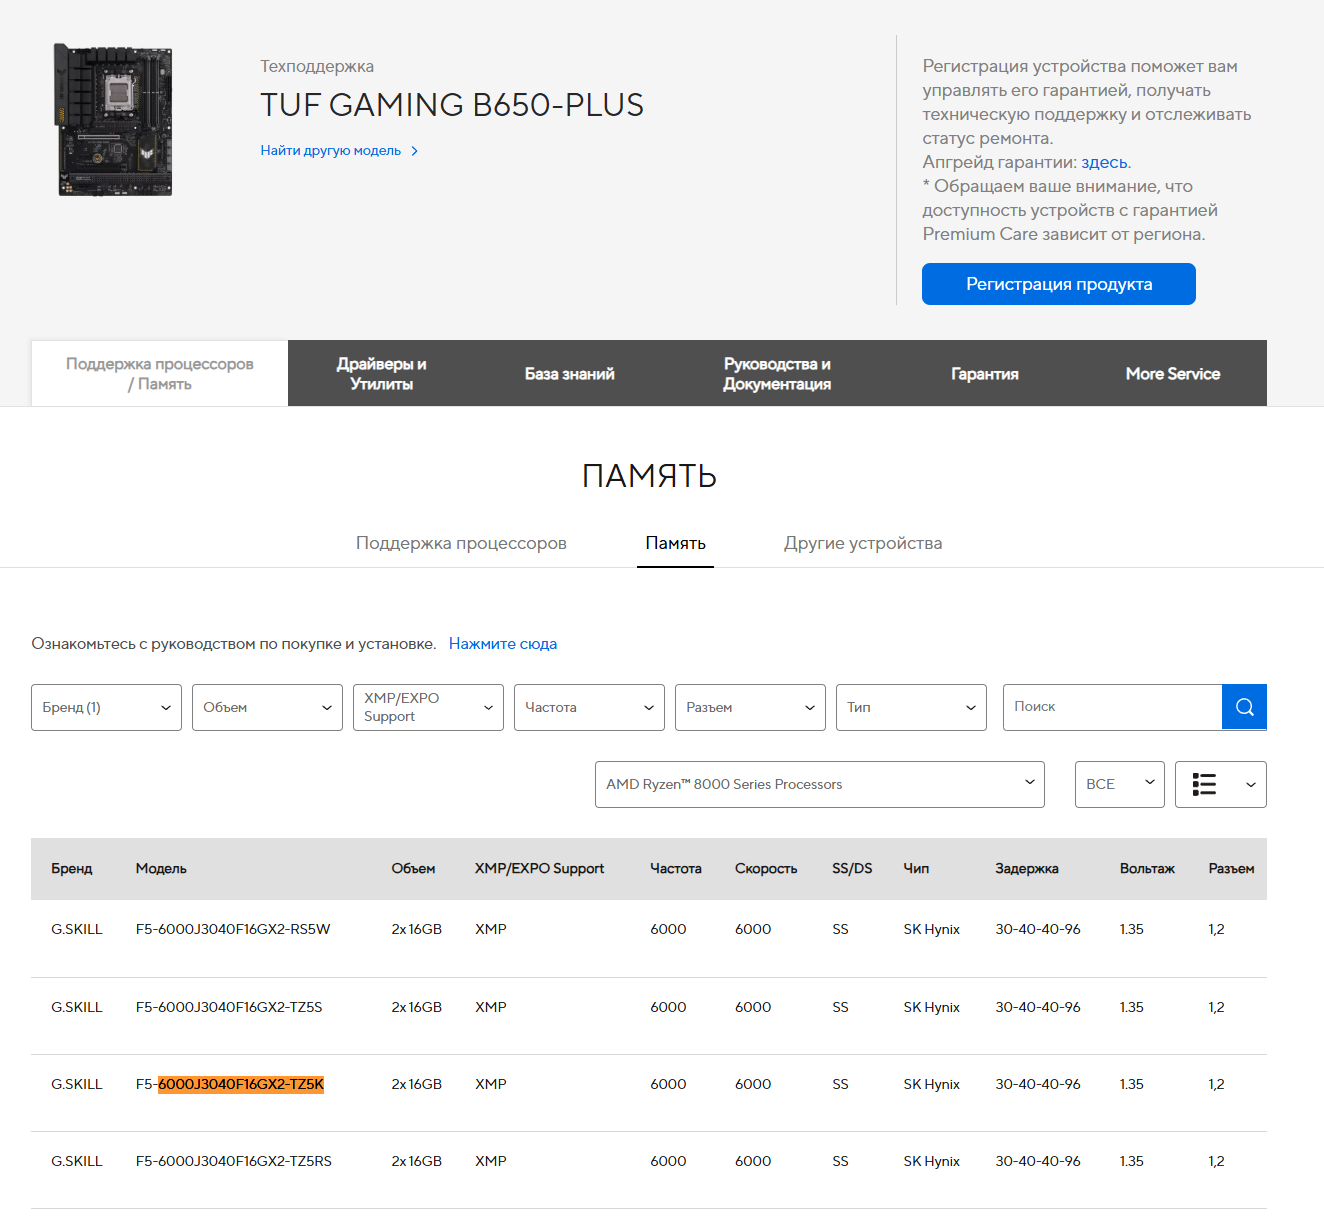The height and width of the screenshot is (1220, 1324).
Task: Click the TUF GAMING B650-PLUS motherboard image
Action: click(114, 120)
